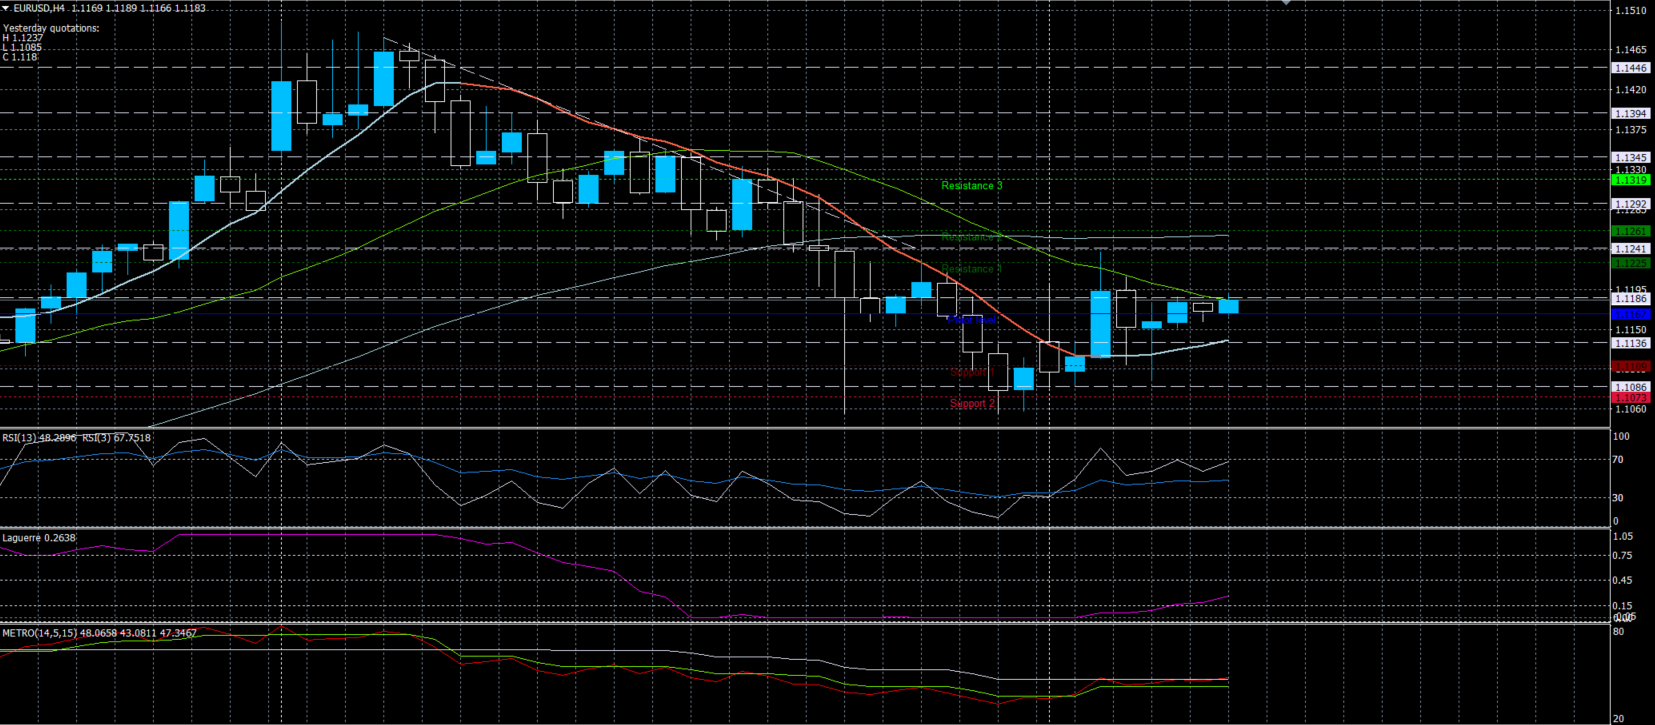Select the 'Resistance 2' chart label
This screenshot has height=725, width=1655.
pyautogui.click(x=971, y=238)
